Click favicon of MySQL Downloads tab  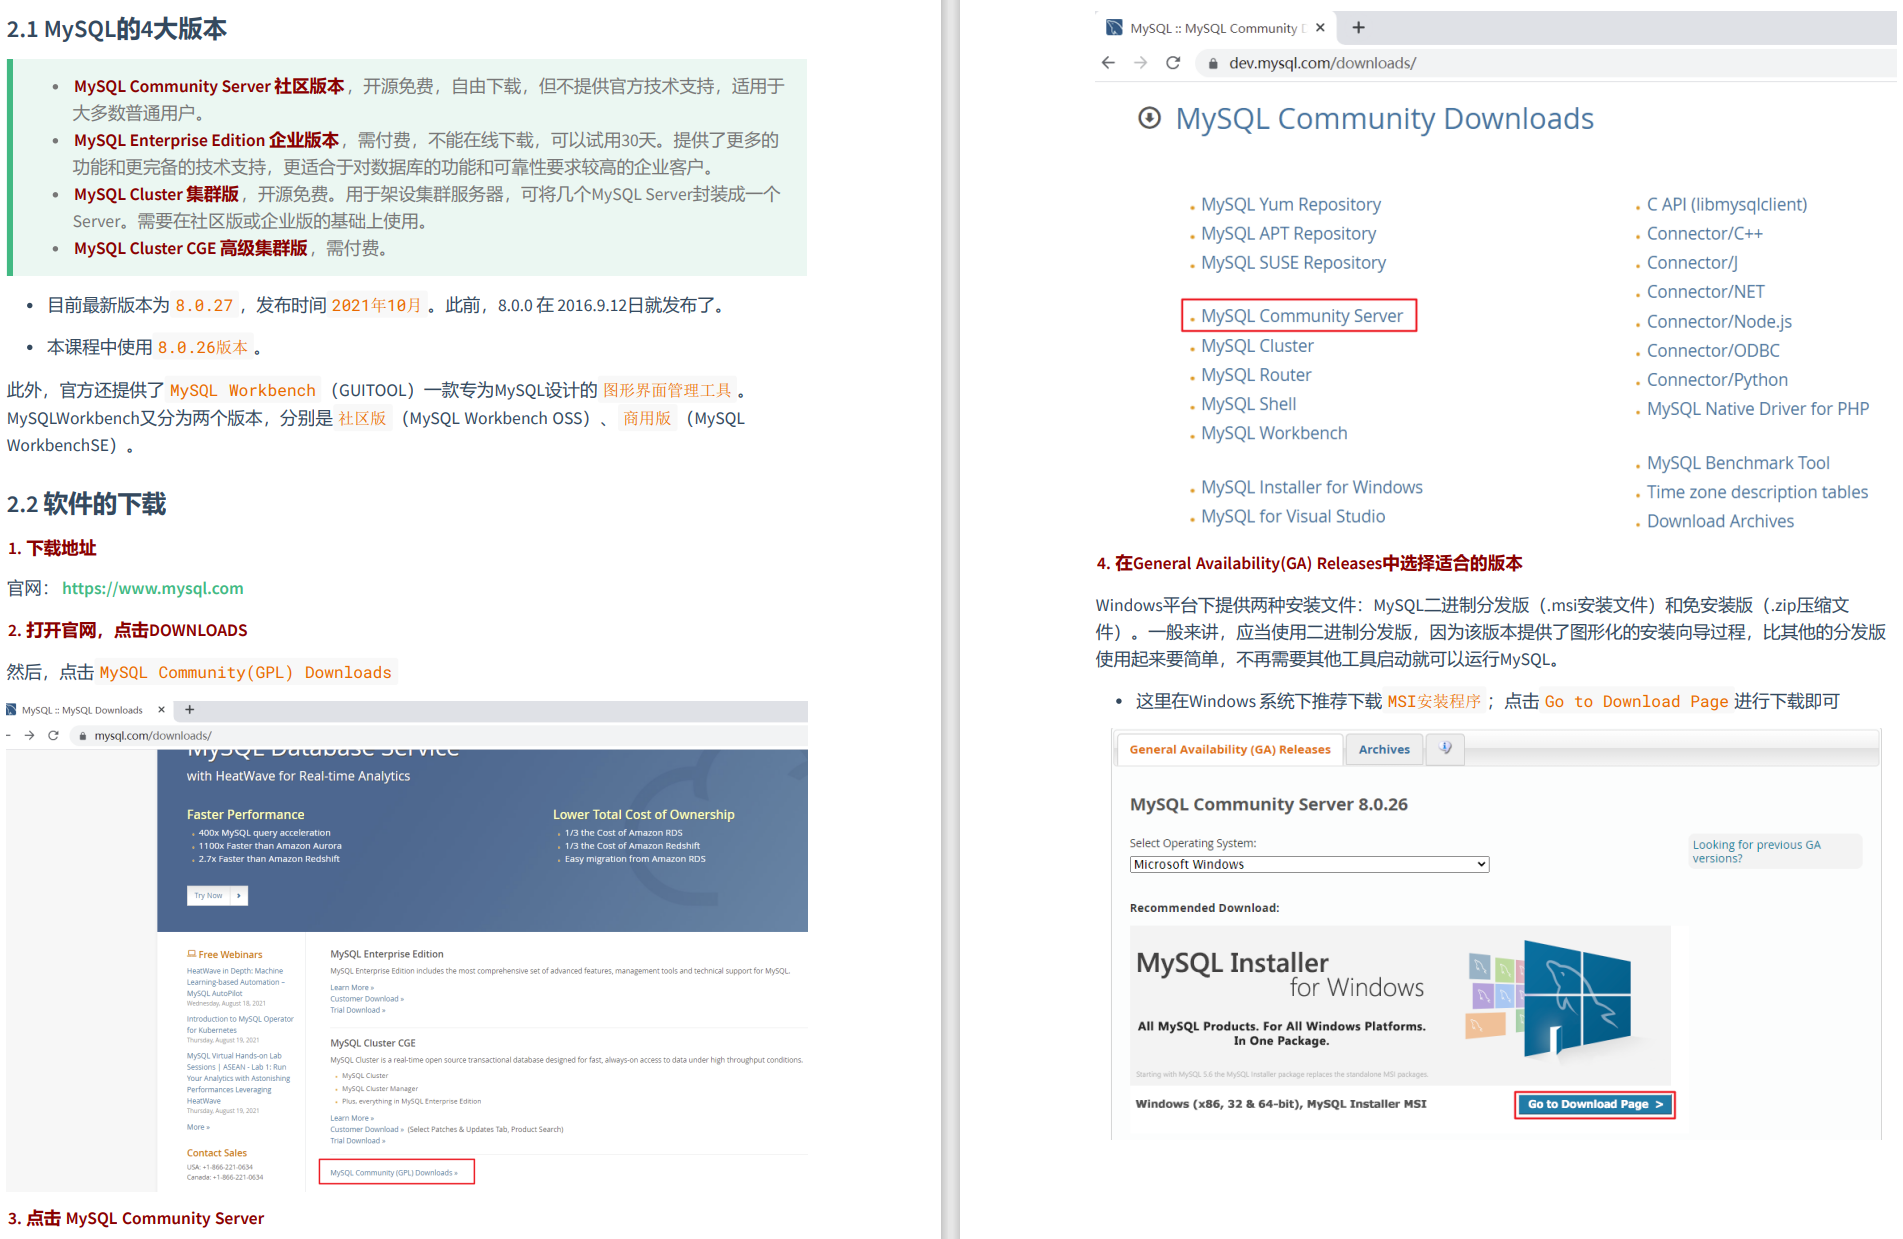pyautogui.click(x=12, y=710)
